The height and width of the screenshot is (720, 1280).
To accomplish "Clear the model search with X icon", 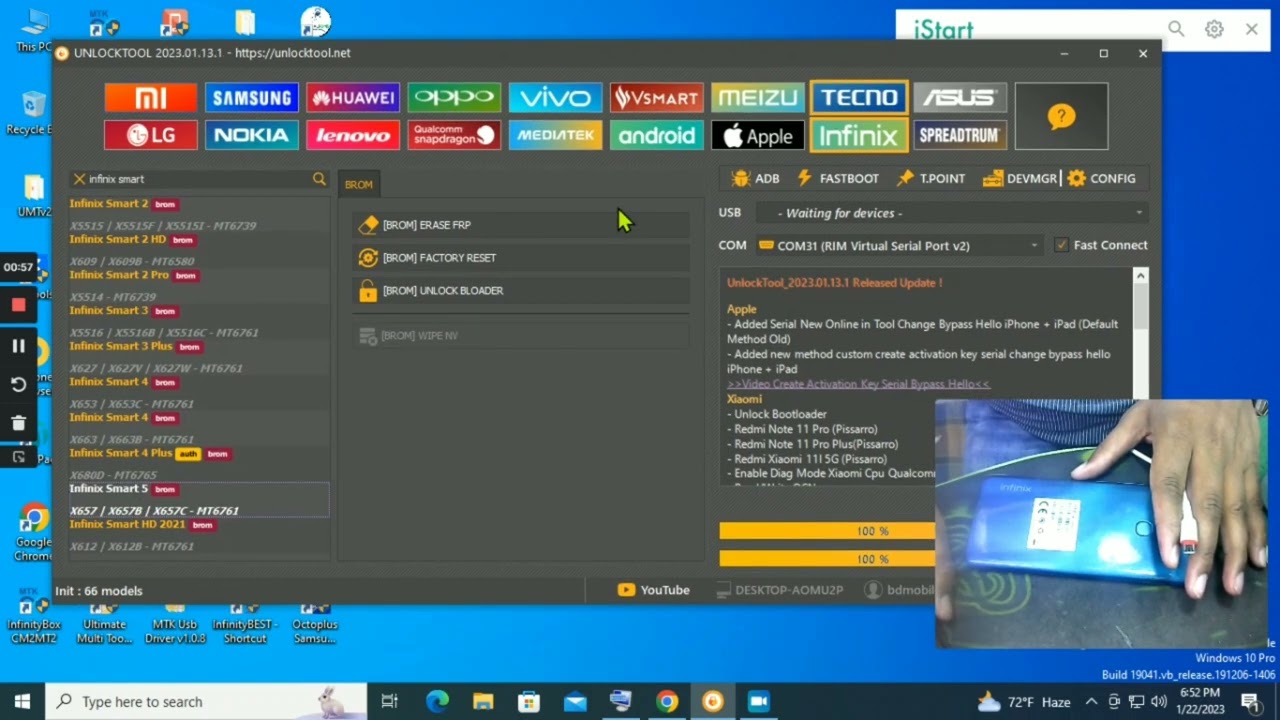I will coord(79,179).
